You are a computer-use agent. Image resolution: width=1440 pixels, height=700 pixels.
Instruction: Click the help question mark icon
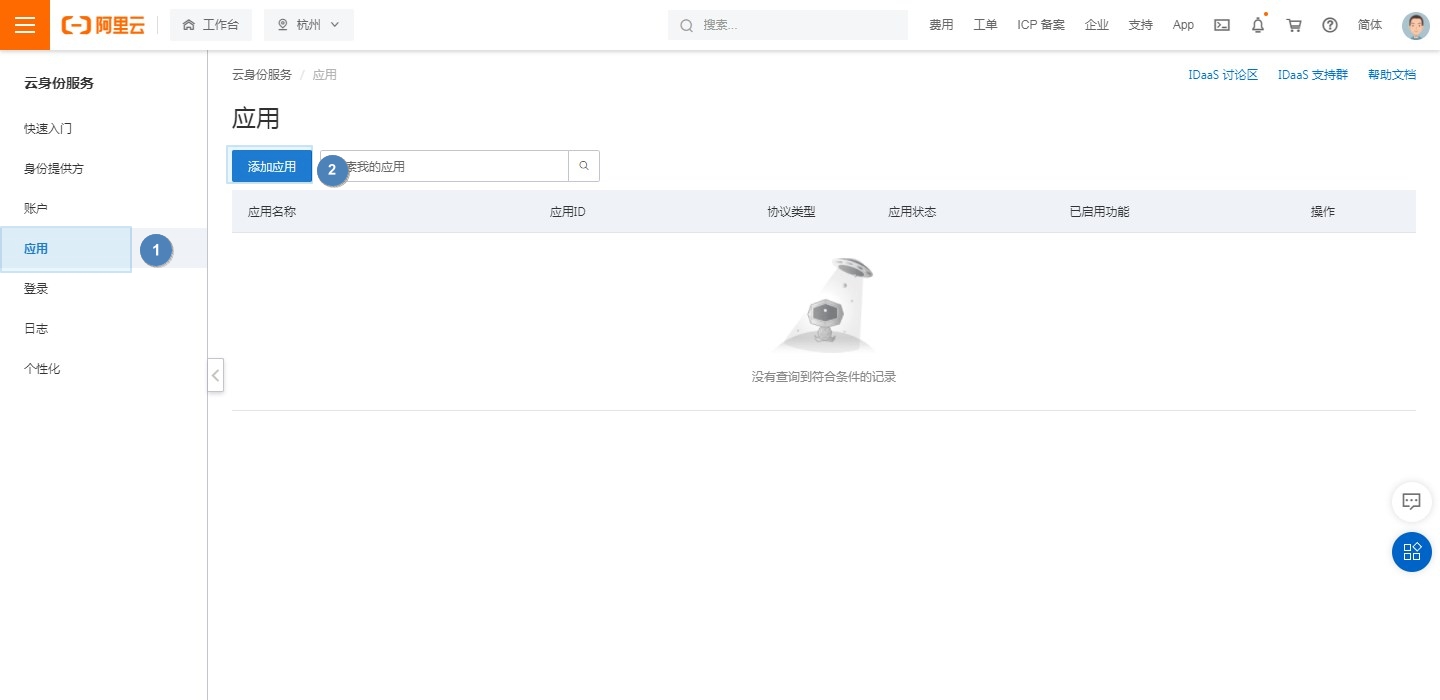pos(1330,25)
